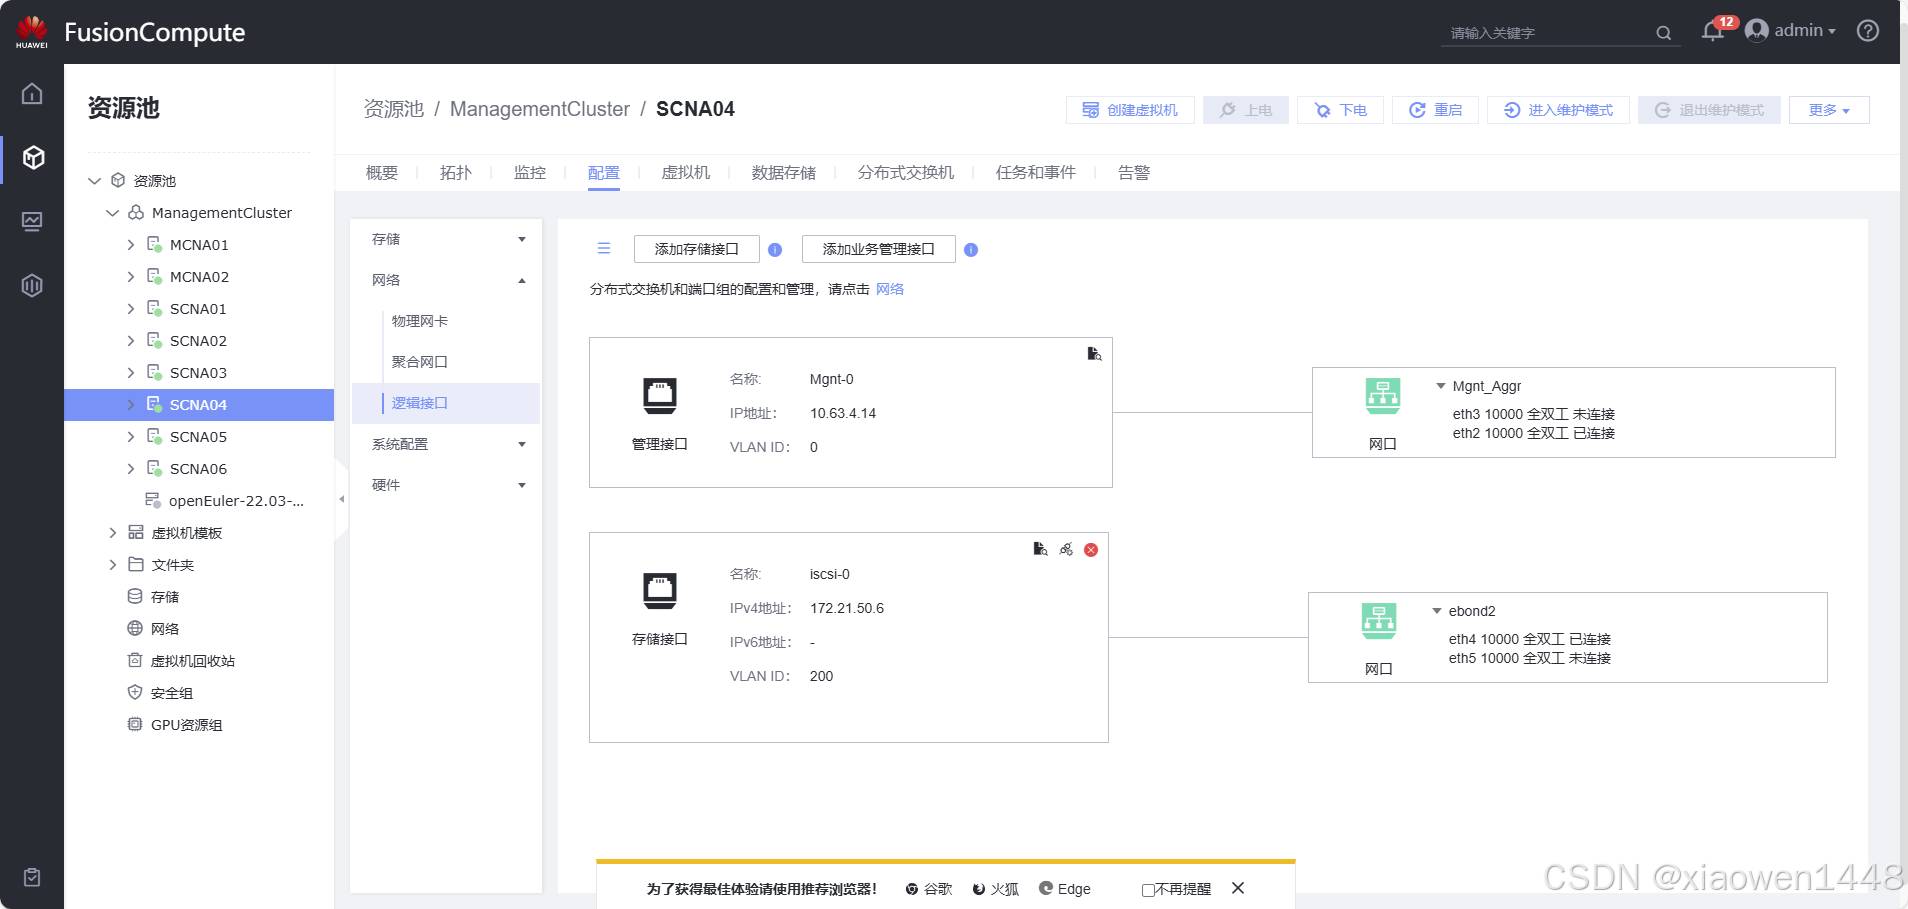This screenshot has height=909, width=1908.
Task: Click the help question mark icon
Action: click(x=1867, y=31)
